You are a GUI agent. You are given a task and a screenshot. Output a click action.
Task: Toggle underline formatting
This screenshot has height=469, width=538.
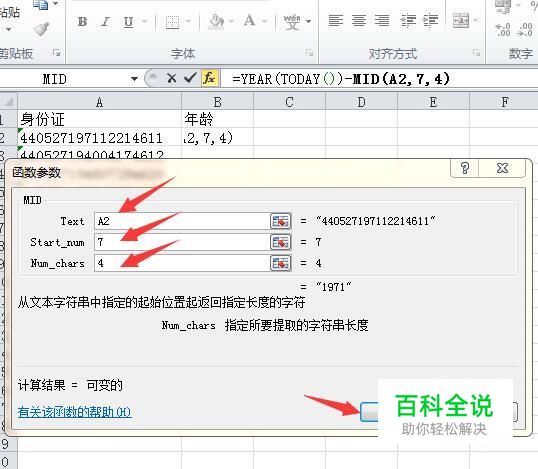[x=128, y=22]
